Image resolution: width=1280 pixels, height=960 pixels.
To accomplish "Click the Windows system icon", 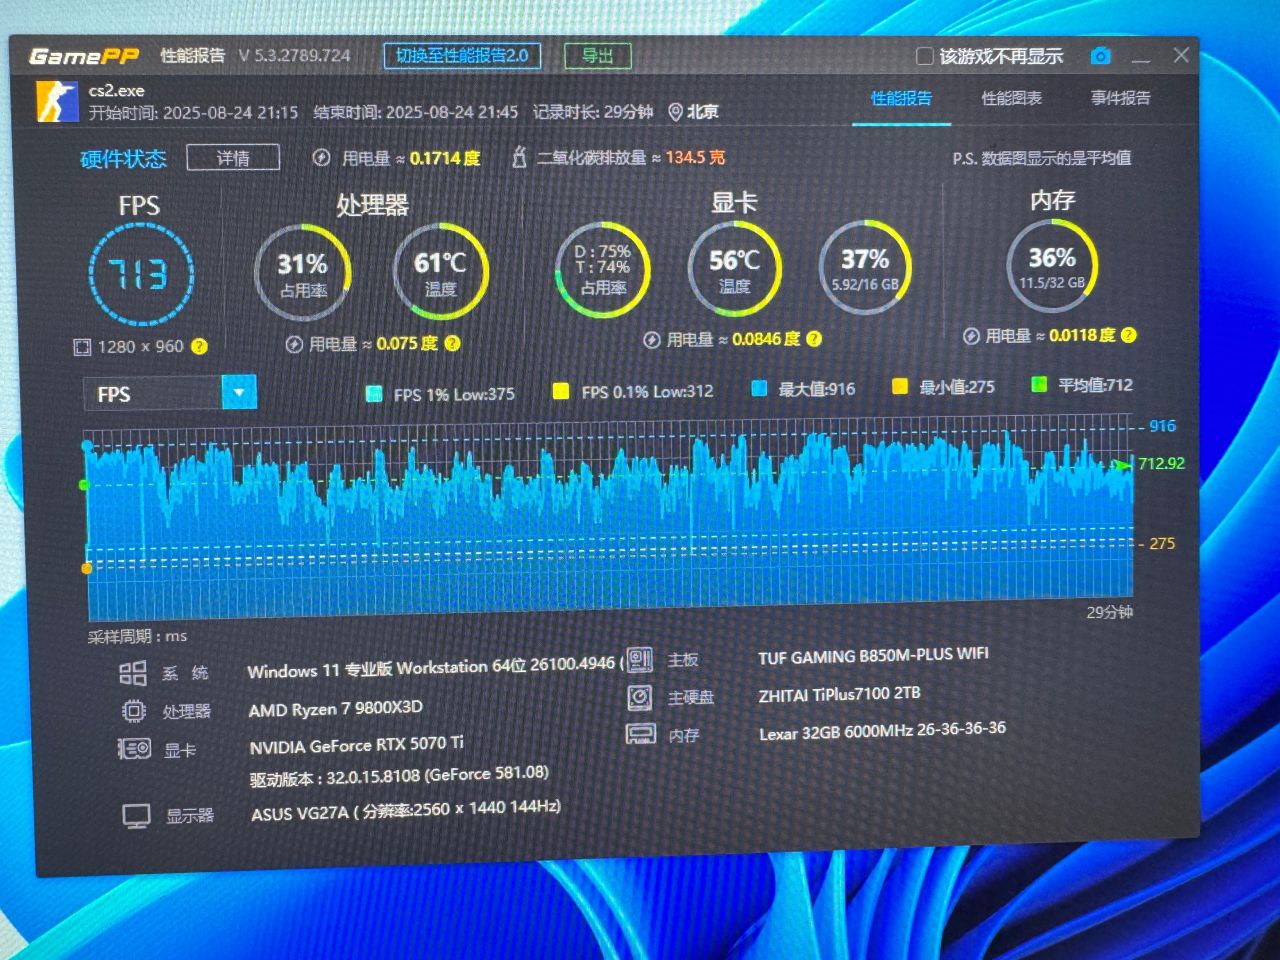I will click(133, 673).
